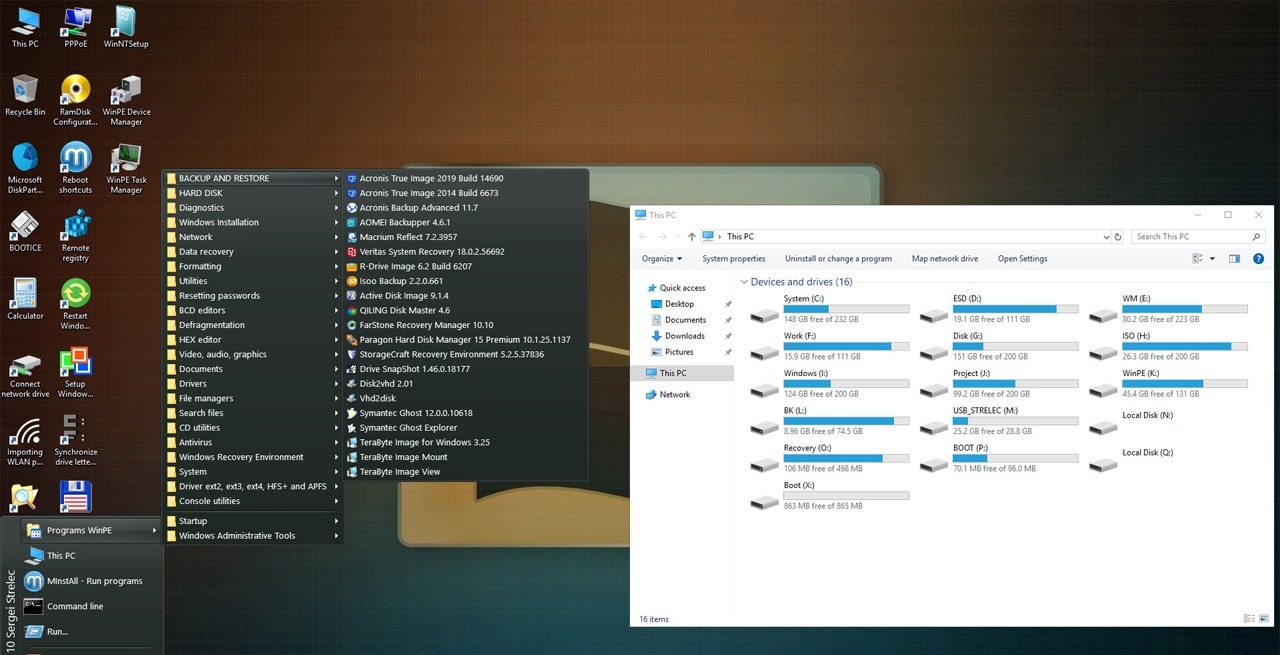Open the view options dropdown arrow
This screenshot has width=1280, height=655.
coord(1213,258)
